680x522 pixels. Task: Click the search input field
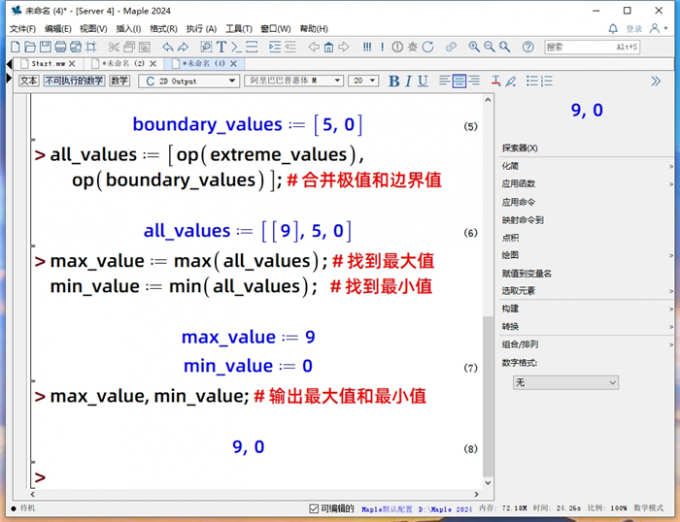590,47
